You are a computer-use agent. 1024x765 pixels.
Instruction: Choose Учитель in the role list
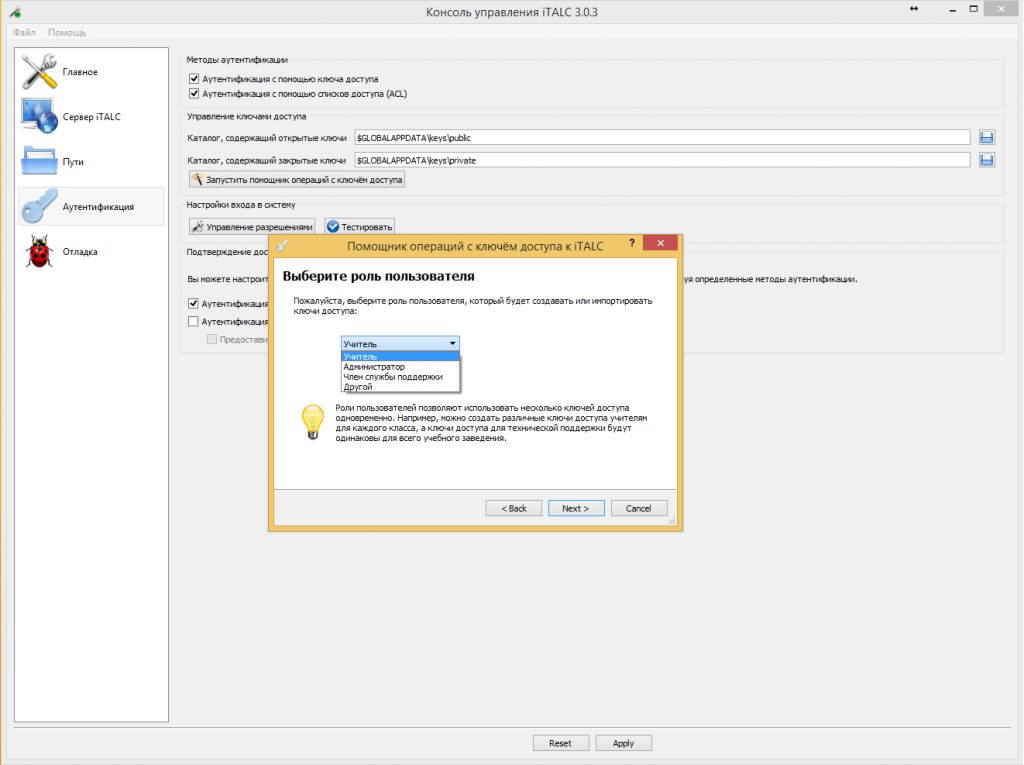[400, 357]
